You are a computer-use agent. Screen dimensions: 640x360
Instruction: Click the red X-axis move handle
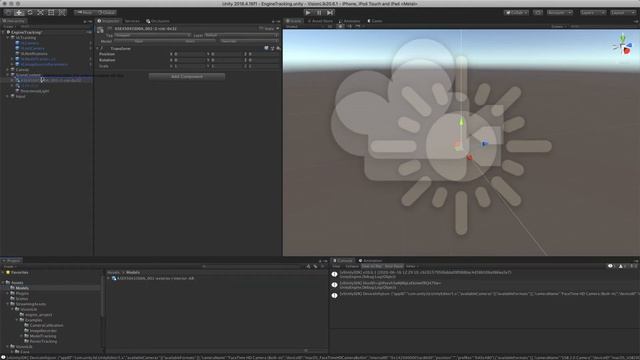click(469, 157)
